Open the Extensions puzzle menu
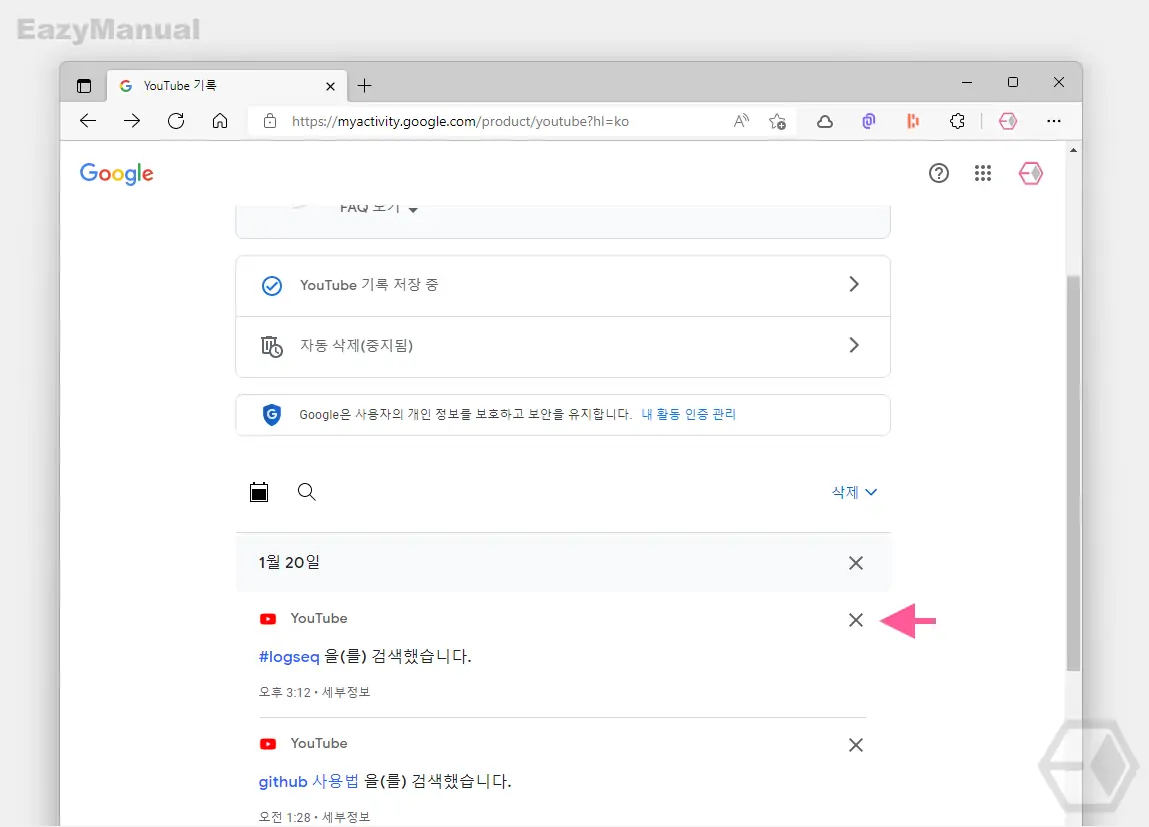Screen dimensions: 1149x827 tap(957, 121)
